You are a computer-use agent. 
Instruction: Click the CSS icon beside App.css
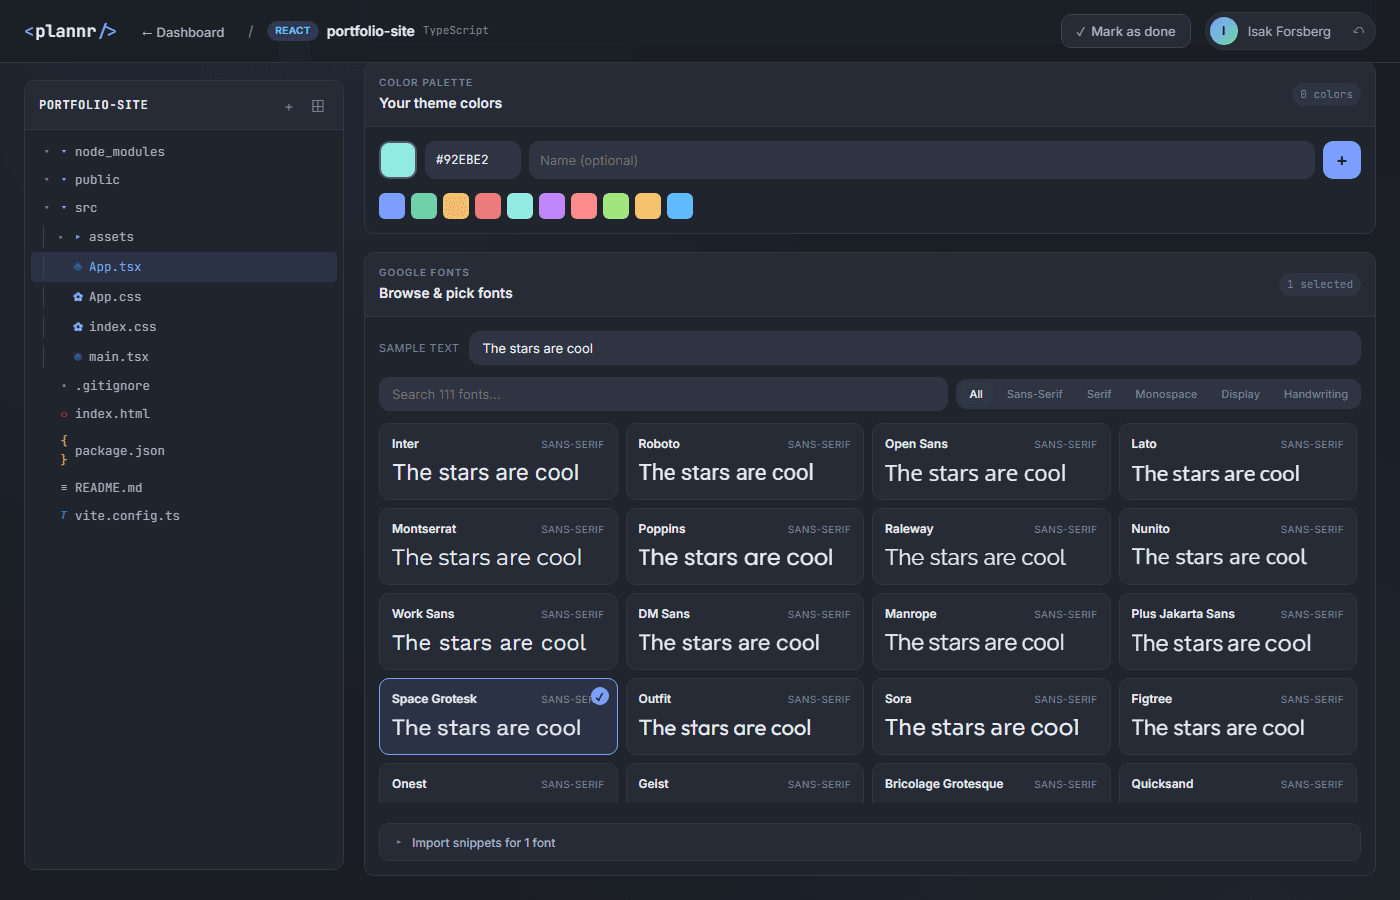click(78, 297)
